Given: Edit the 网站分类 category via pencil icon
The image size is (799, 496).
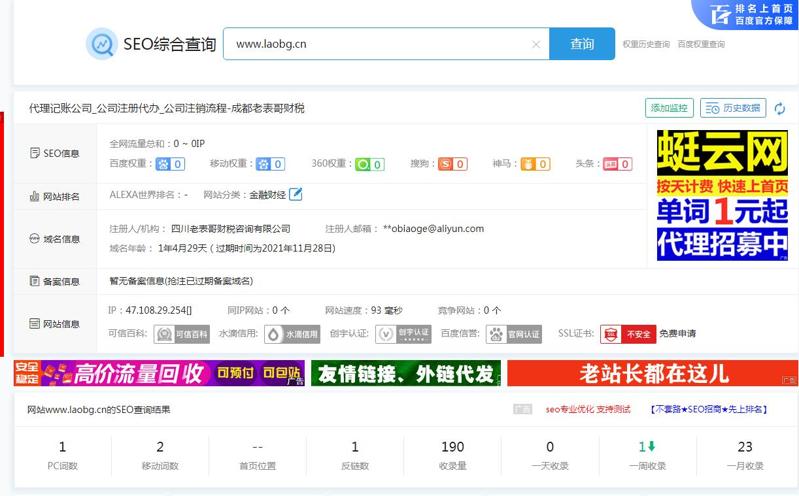Looking at the screenshot, I should click(x=296, y=194).
